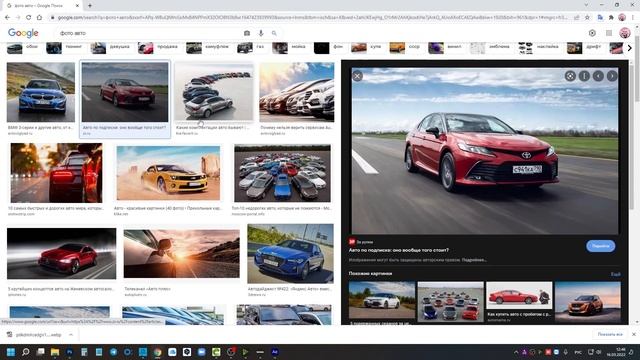Click 'Показать все' downloads button
Screen dimensions: 640x360
click(x=610, y=334)
